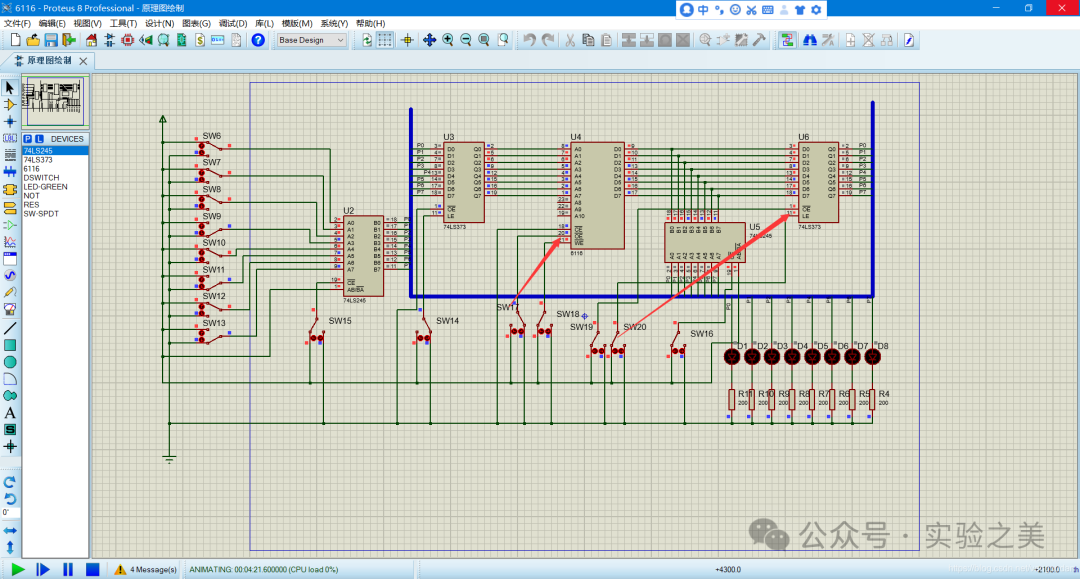This screenshot has height=579, width=1080.
Task: Stop the simulation with the square button
Action: (x=92, y=569)
